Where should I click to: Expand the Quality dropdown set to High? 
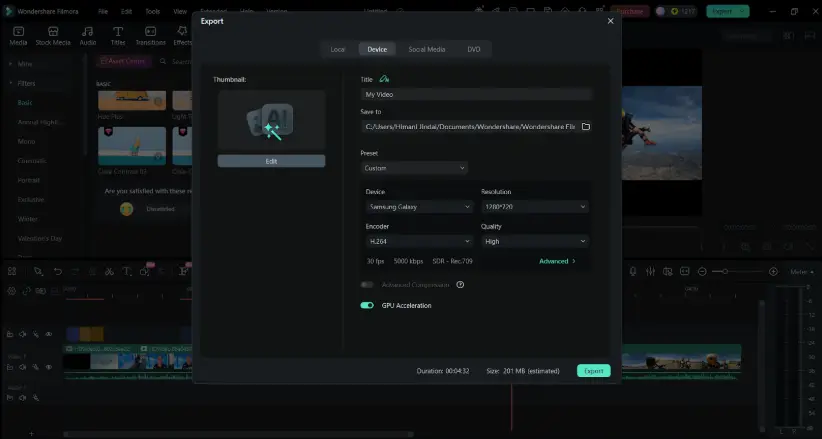pos(534,241)
